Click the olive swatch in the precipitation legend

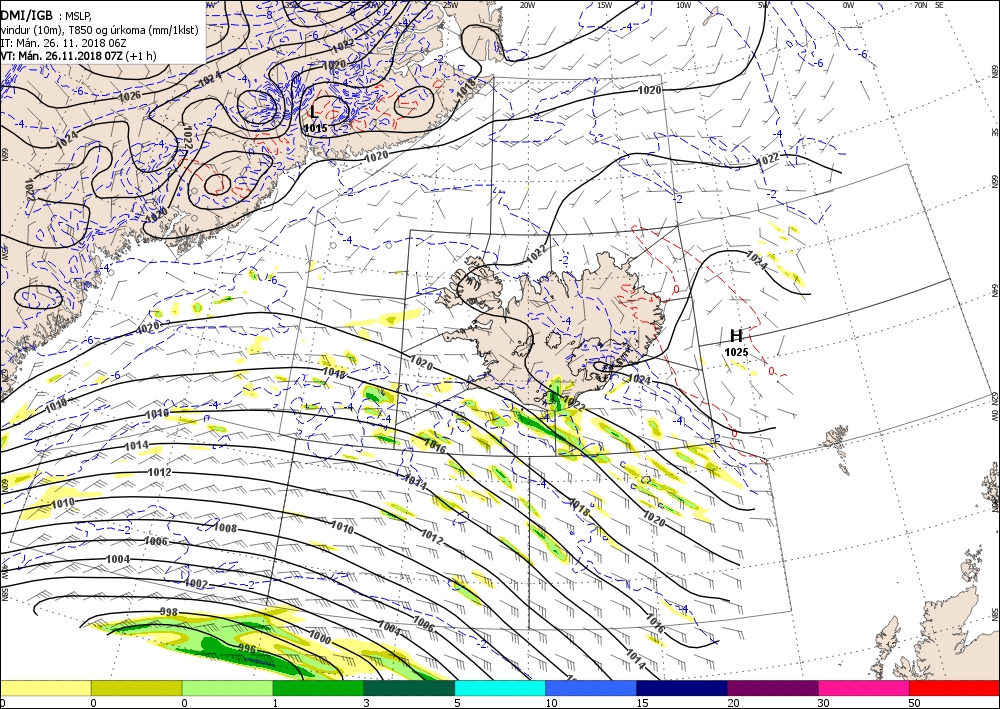pos(136,688)
